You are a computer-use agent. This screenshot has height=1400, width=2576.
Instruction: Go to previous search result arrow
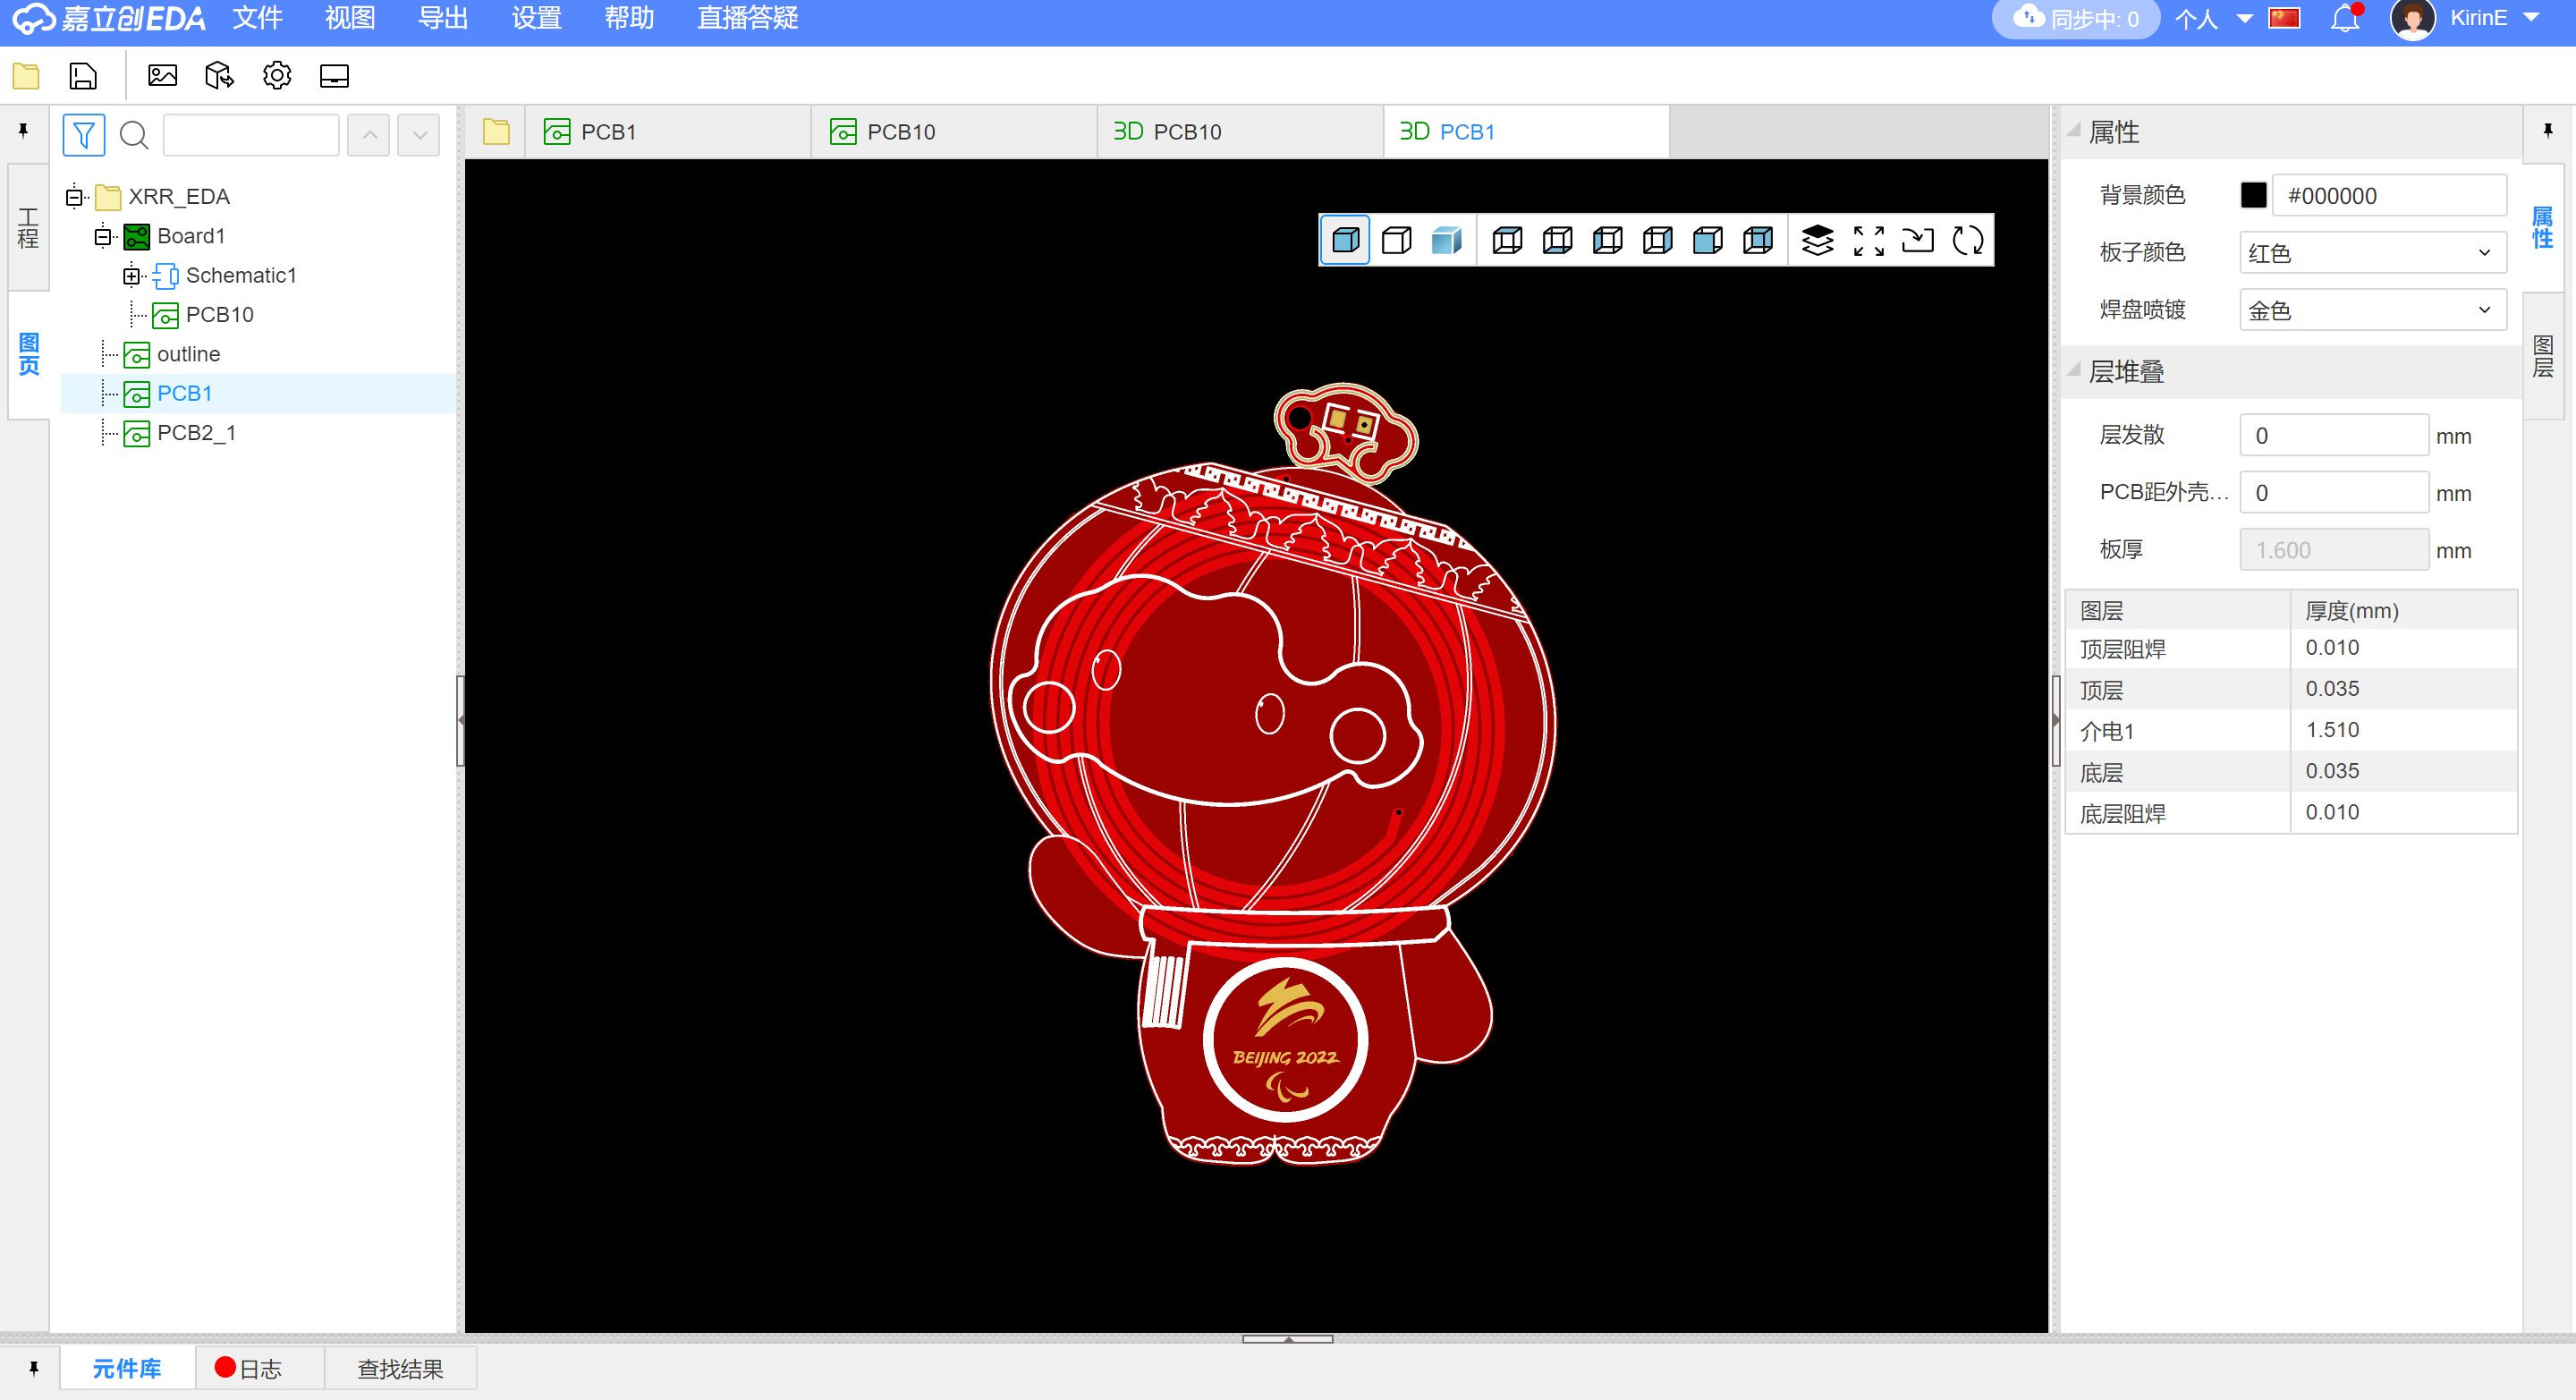pos(369,134)
